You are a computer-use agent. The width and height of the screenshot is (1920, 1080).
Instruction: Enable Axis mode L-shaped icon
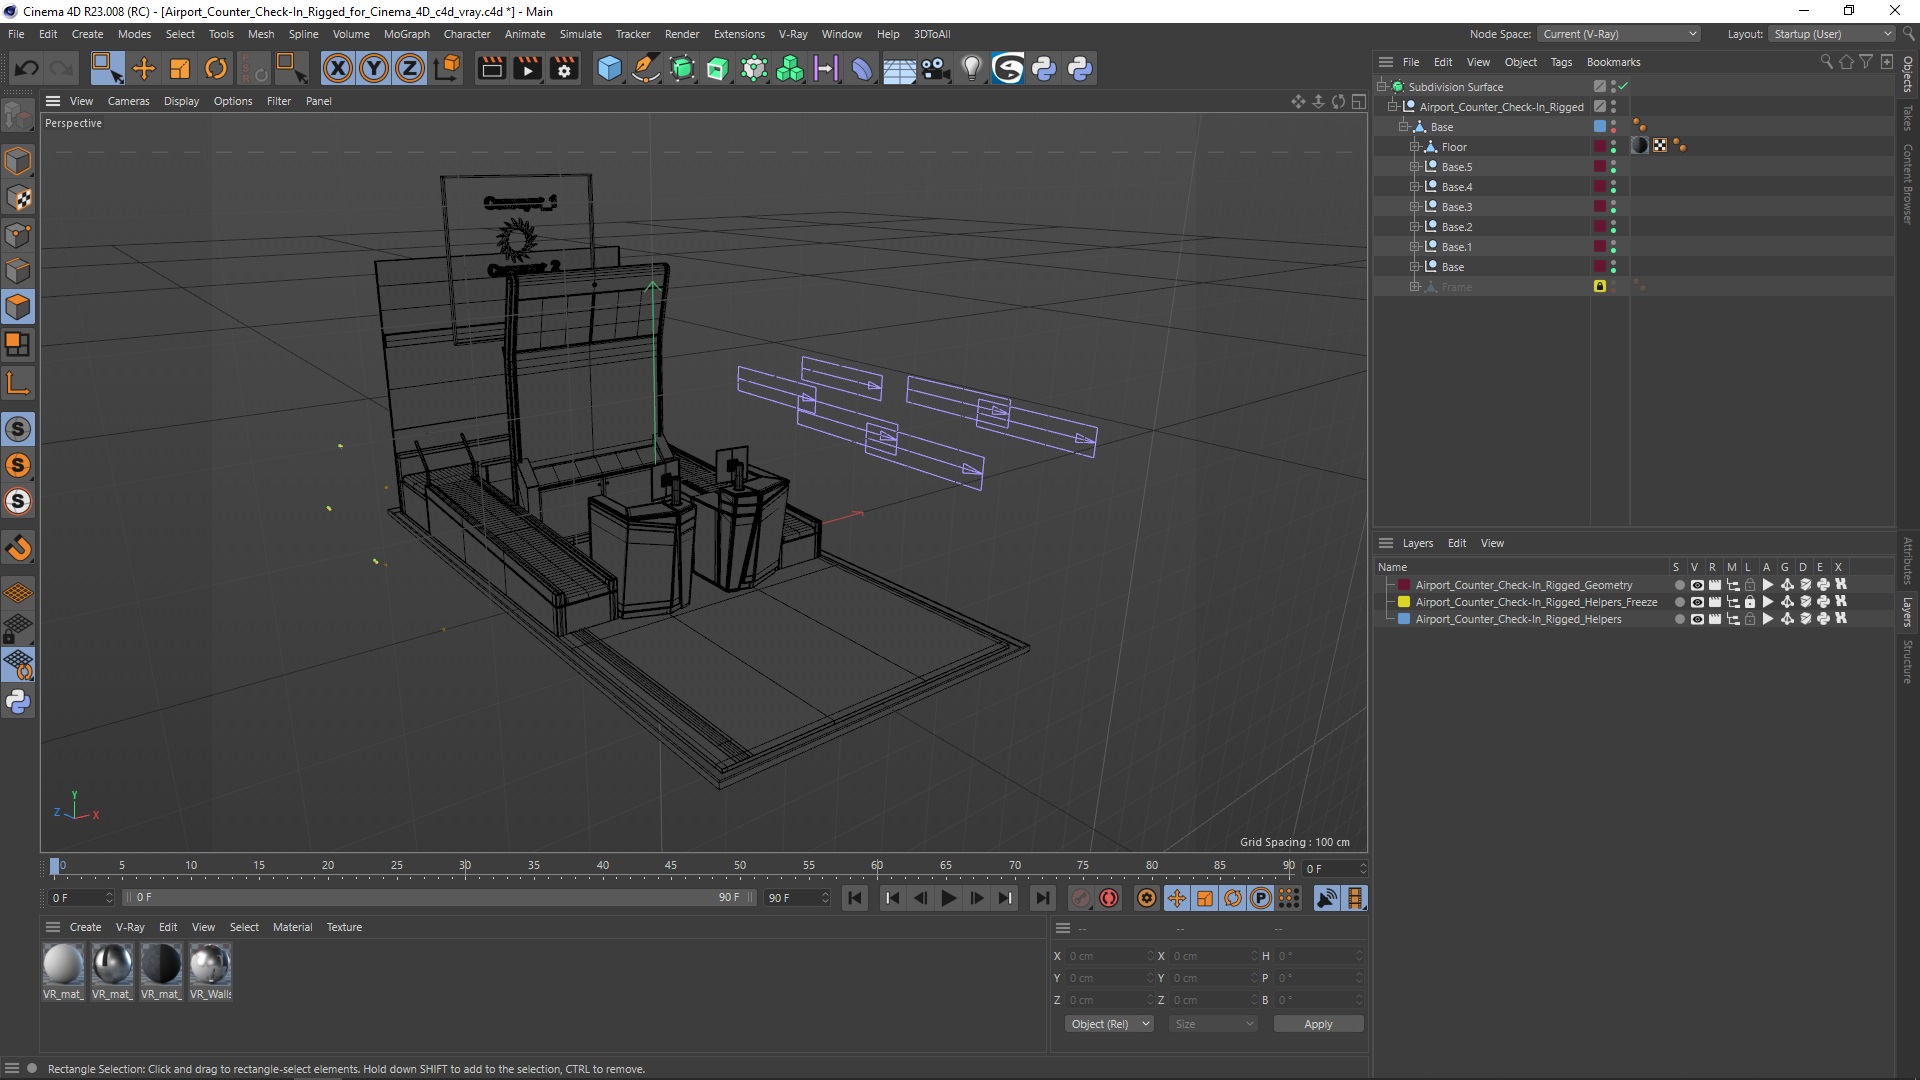tap(18, 383)
